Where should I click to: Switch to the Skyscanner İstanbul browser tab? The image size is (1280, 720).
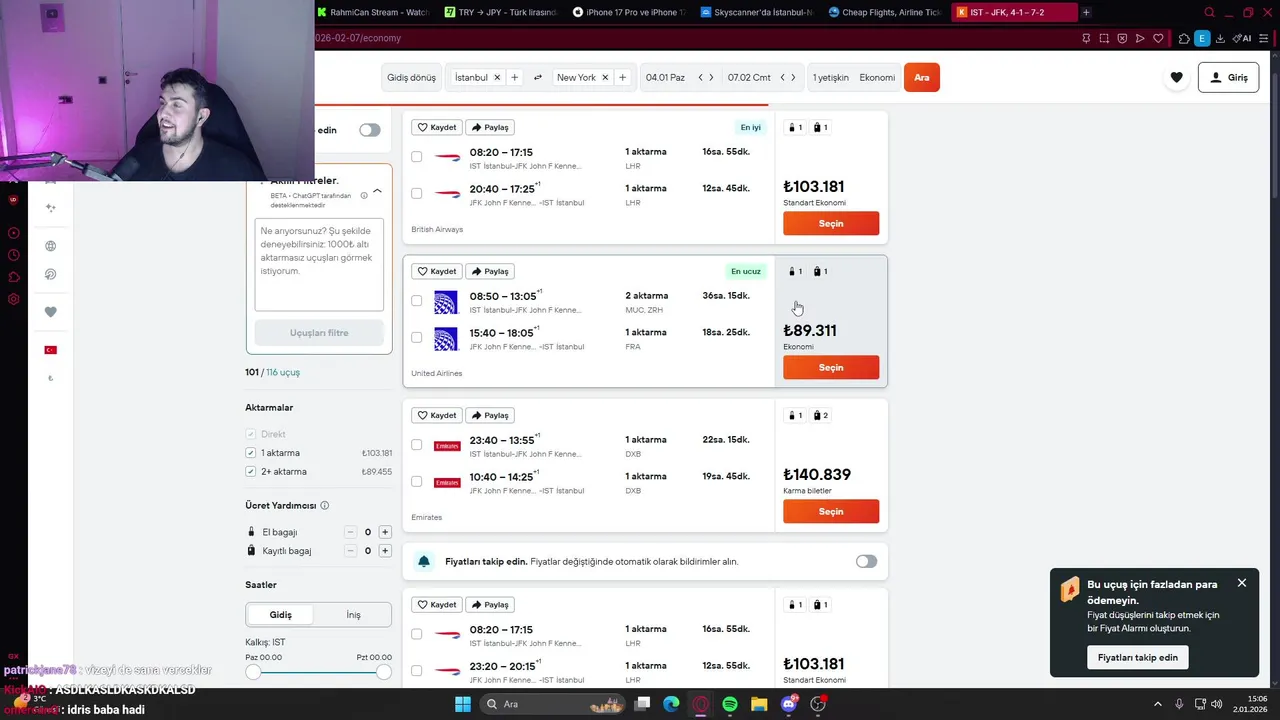757,12
